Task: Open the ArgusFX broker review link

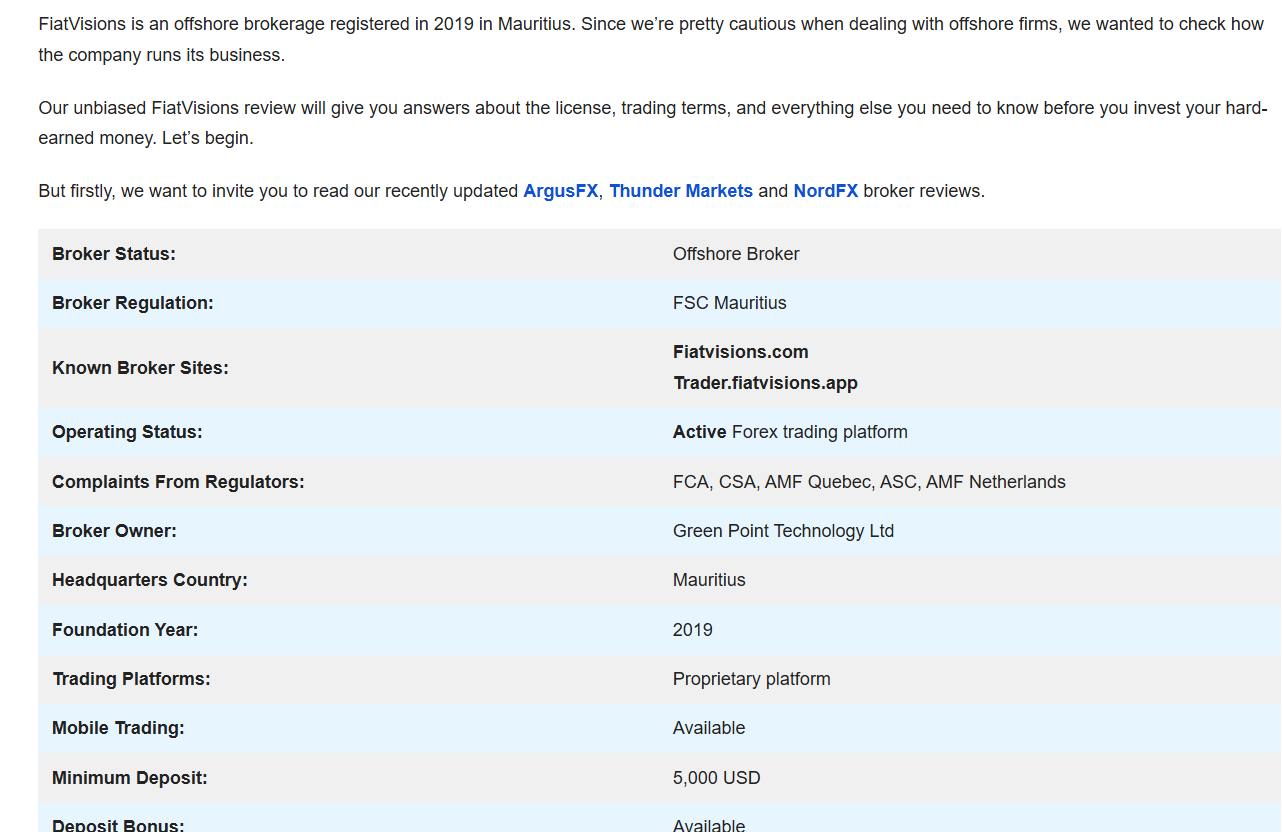Action: pyautogui.click(x=560, y=190)
